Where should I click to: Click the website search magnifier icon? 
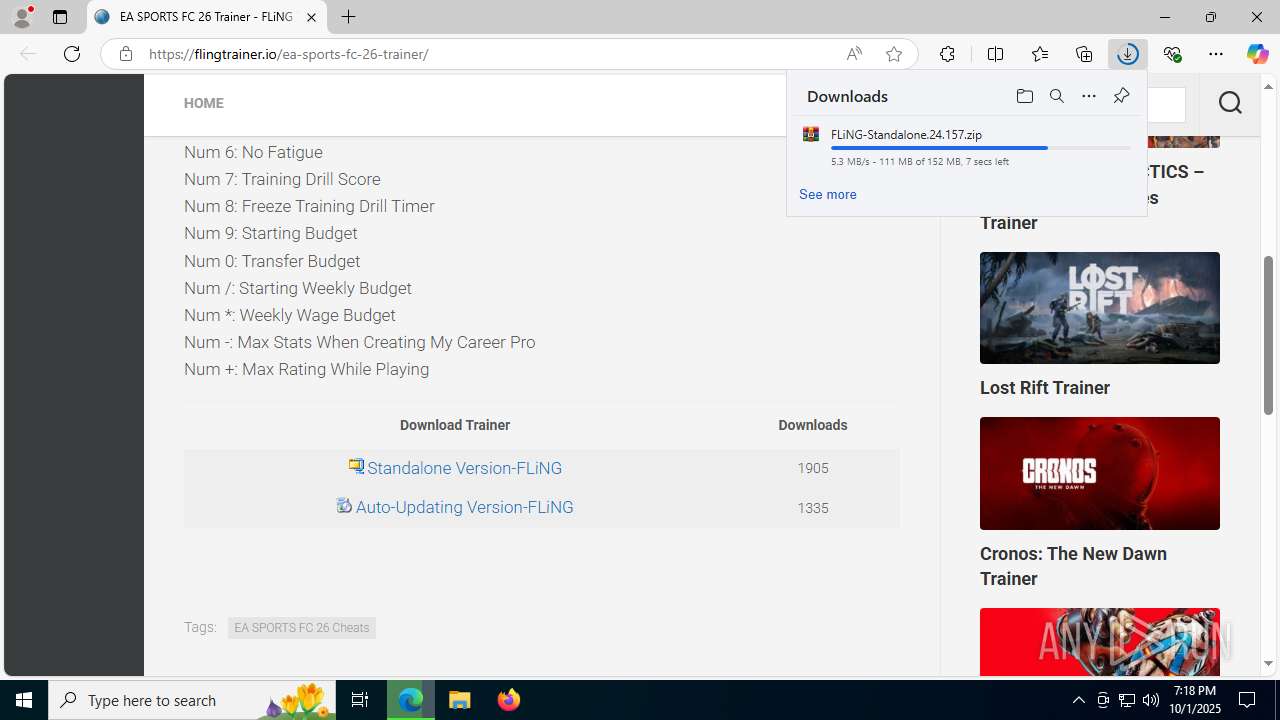(1230, 102)
